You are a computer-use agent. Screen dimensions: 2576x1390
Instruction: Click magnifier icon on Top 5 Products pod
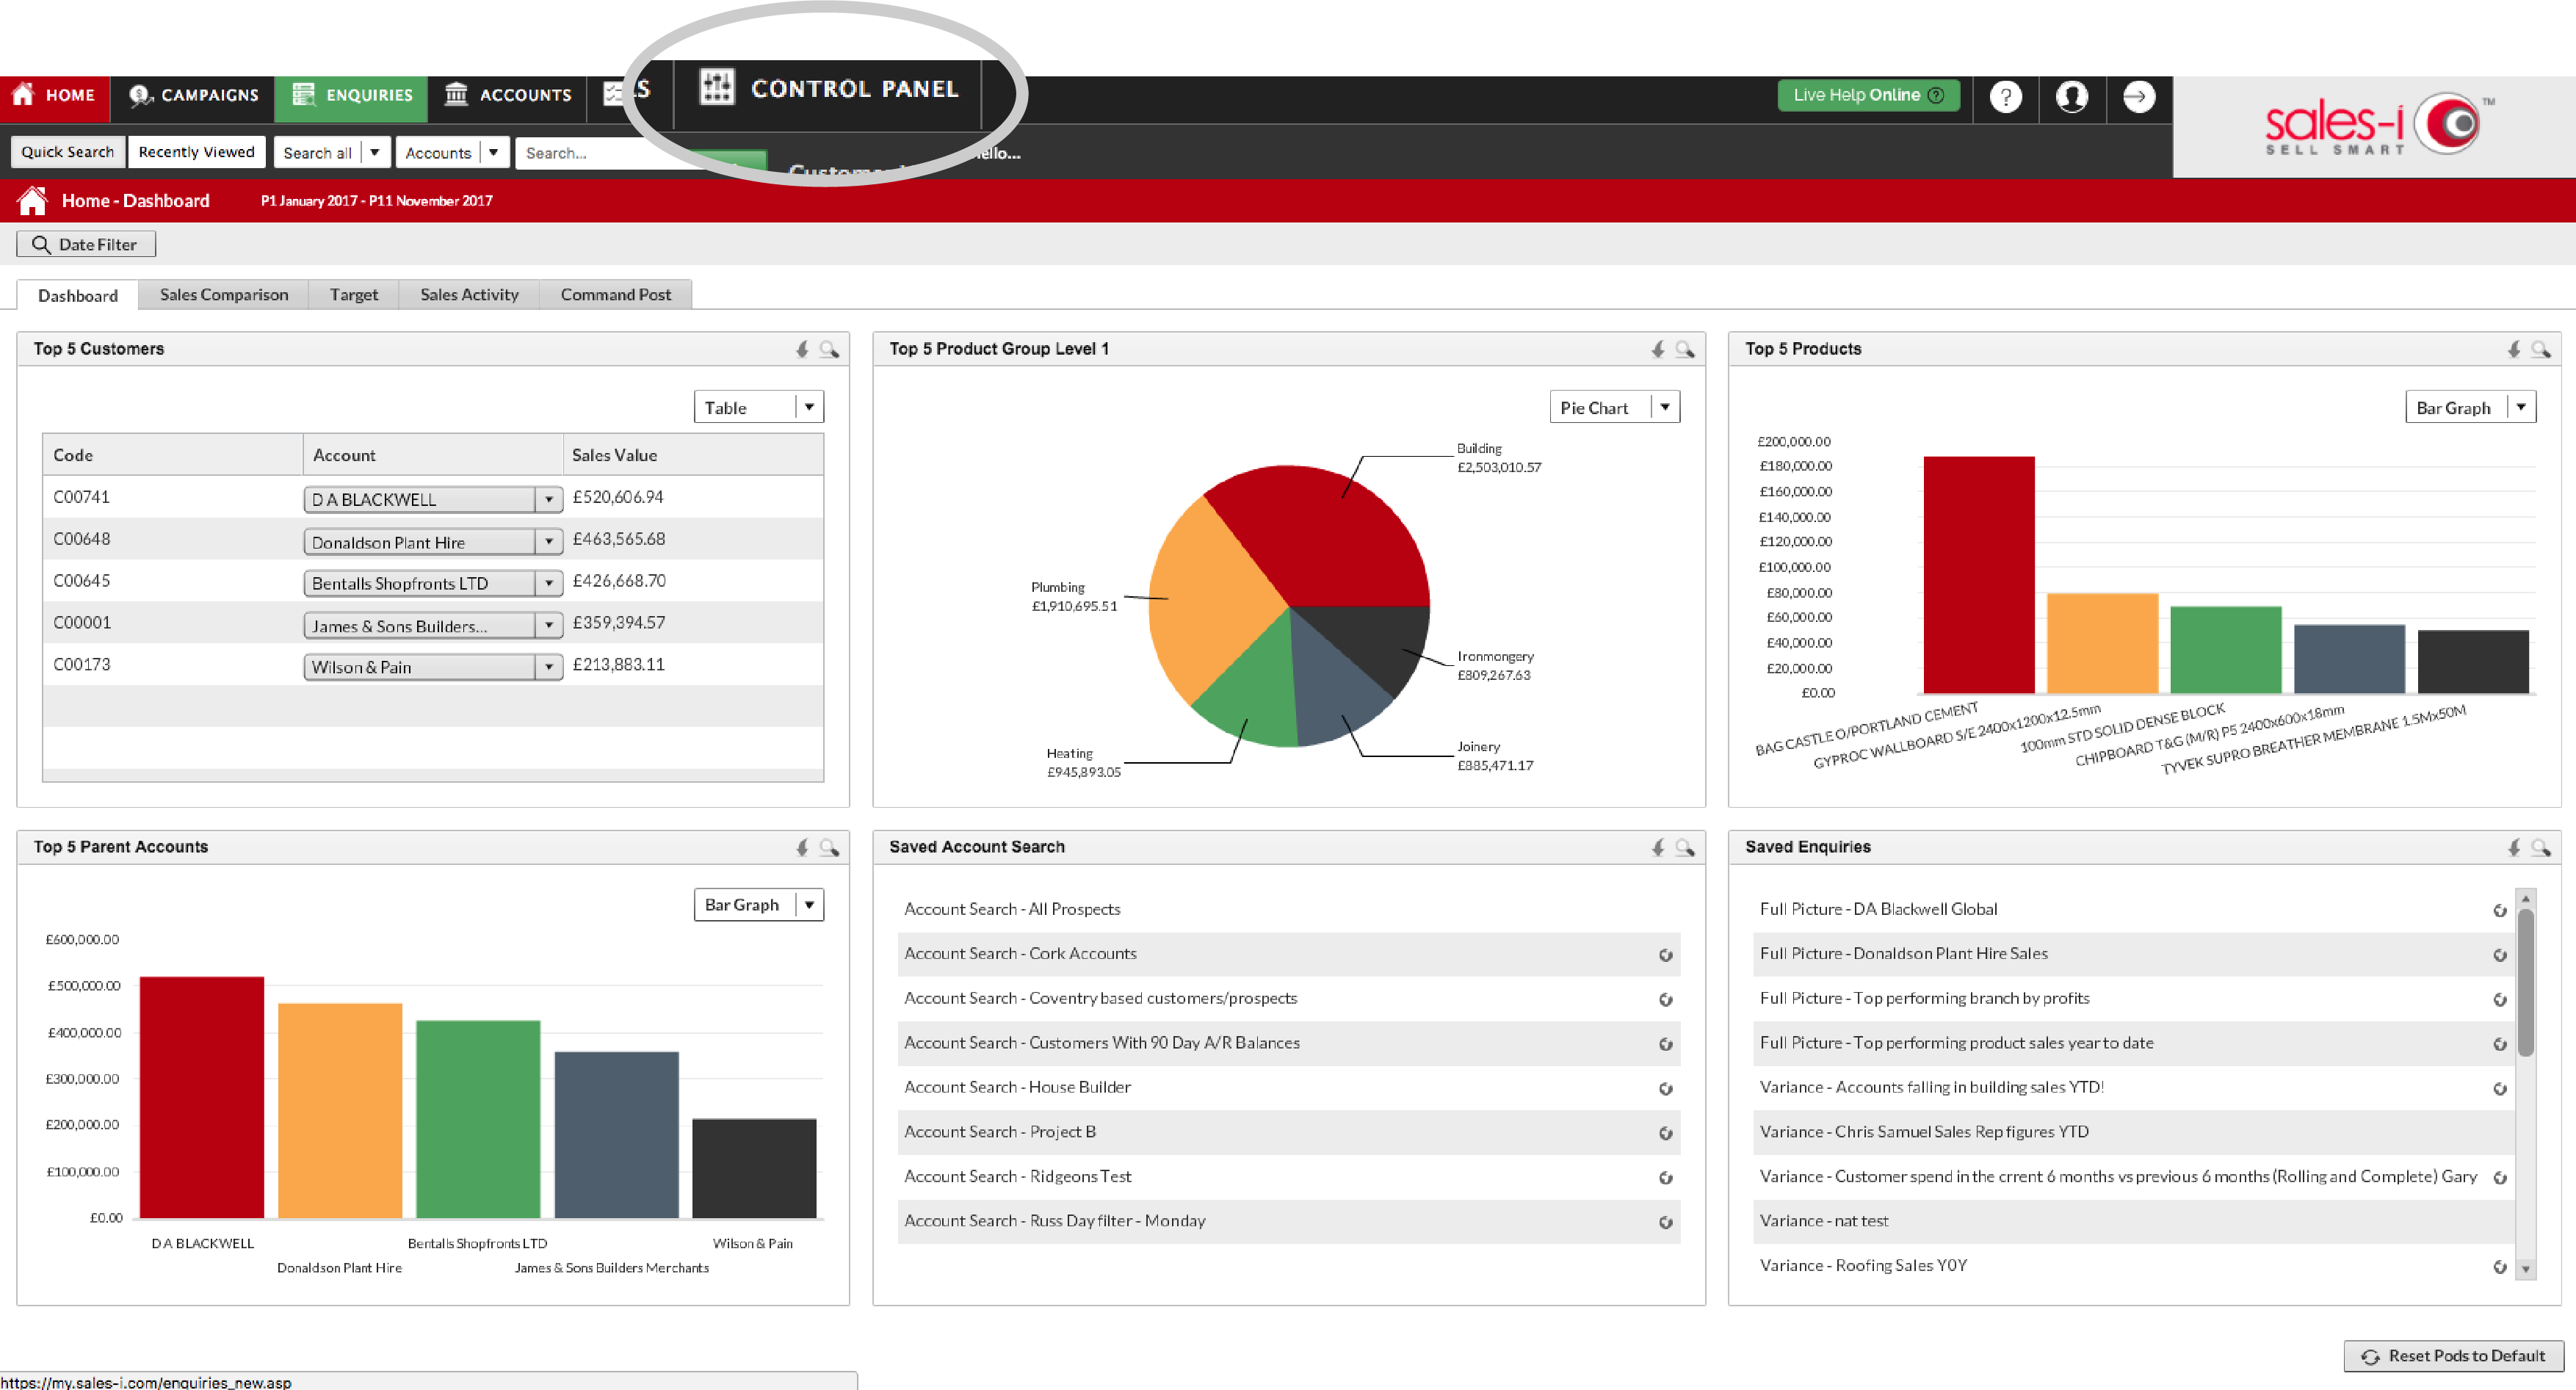(x=2541, y=349)
